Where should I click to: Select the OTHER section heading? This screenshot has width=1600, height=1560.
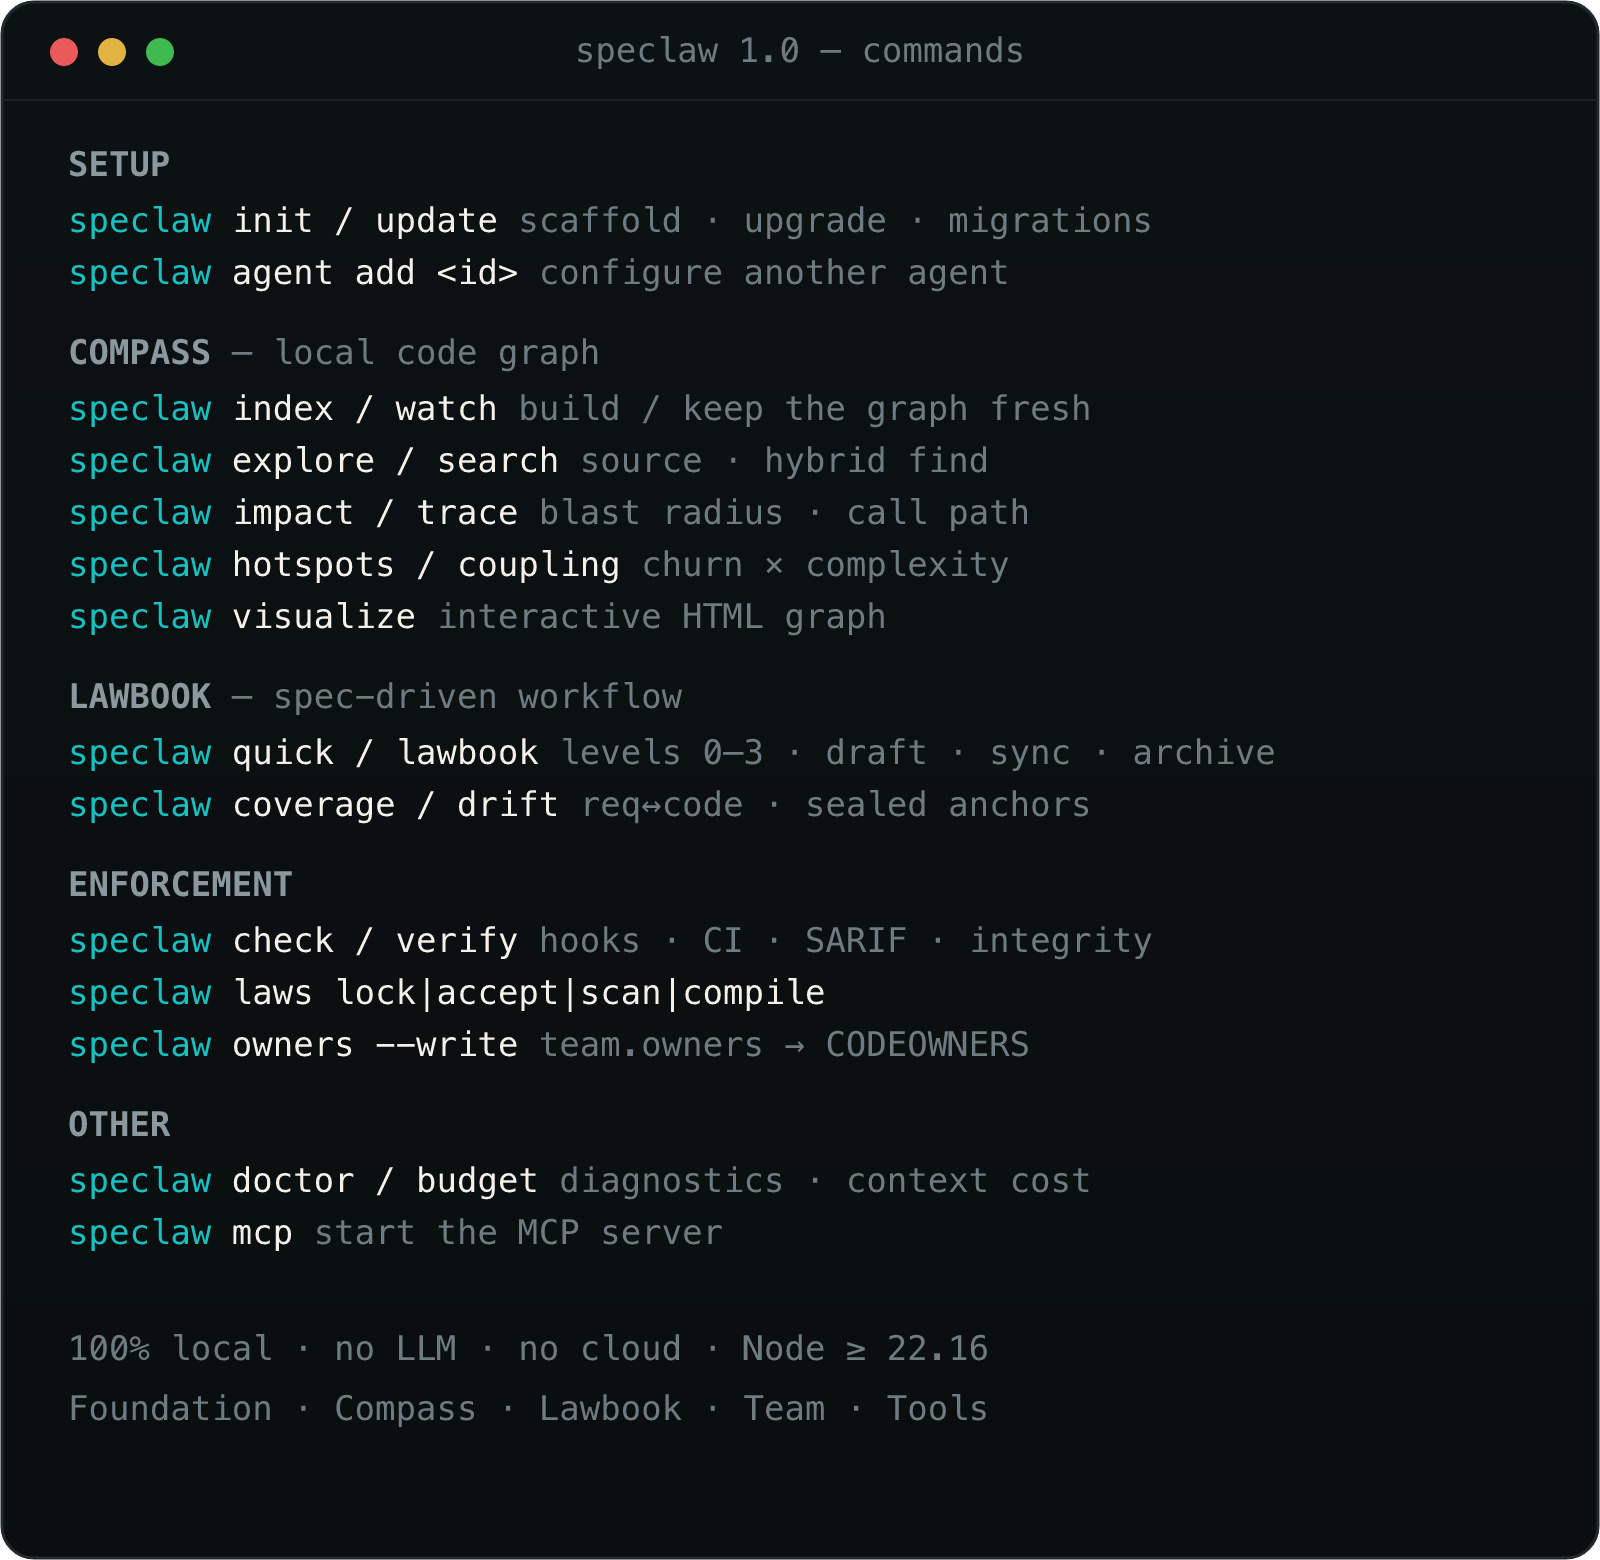tap(119, 1124)
